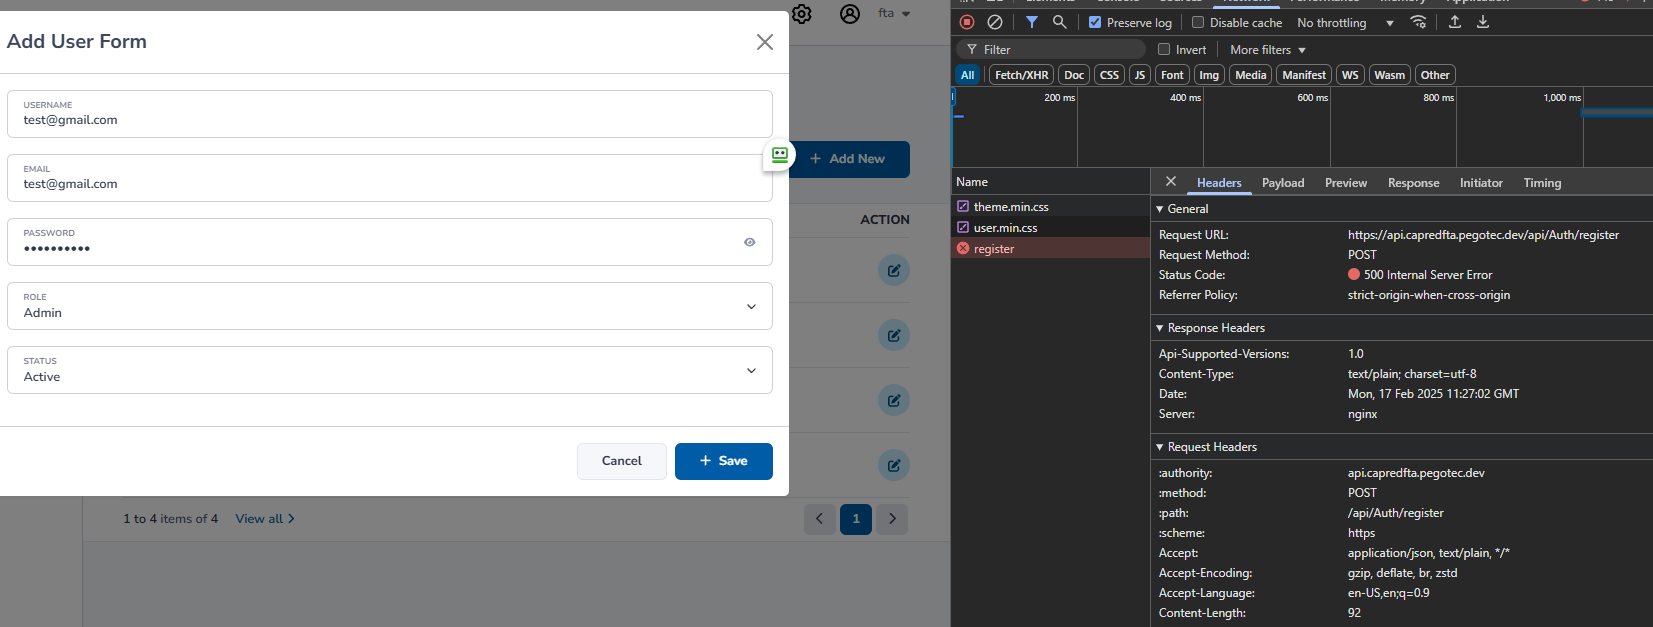Click the network conditions wifi icon

tap(1418, 22)
